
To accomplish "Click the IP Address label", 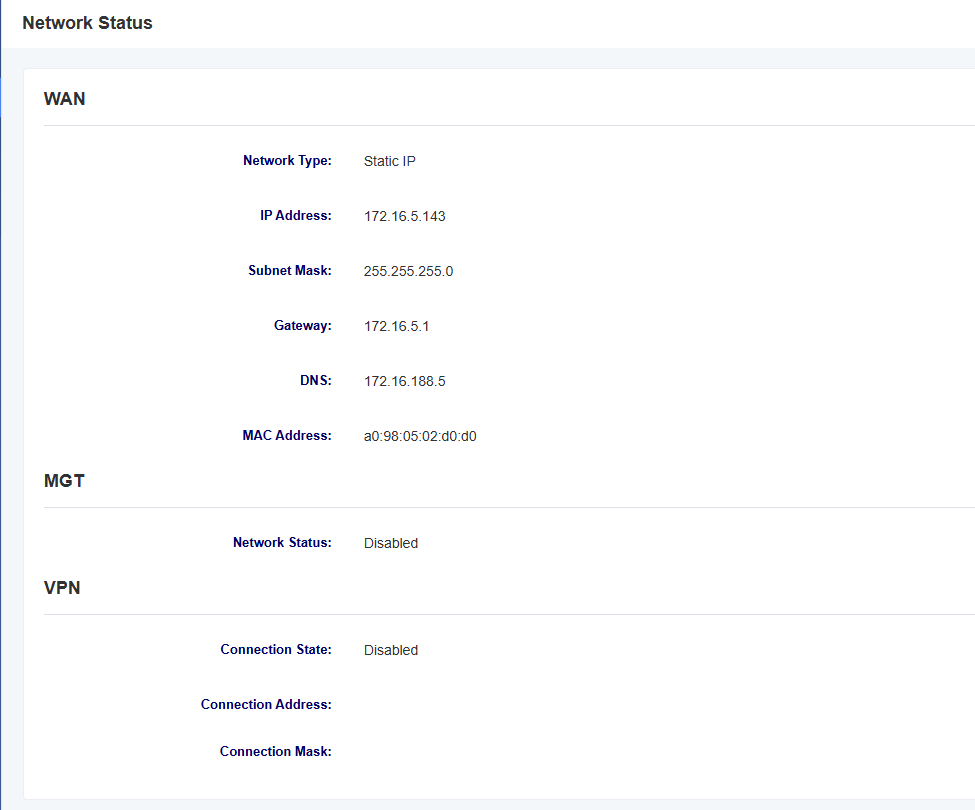I will [x=296, y=215].
